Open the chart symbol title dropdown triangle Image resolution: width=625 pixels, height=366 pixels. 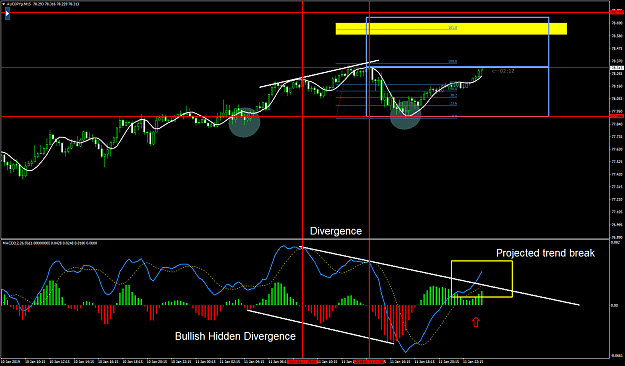(x=4, y=4)
